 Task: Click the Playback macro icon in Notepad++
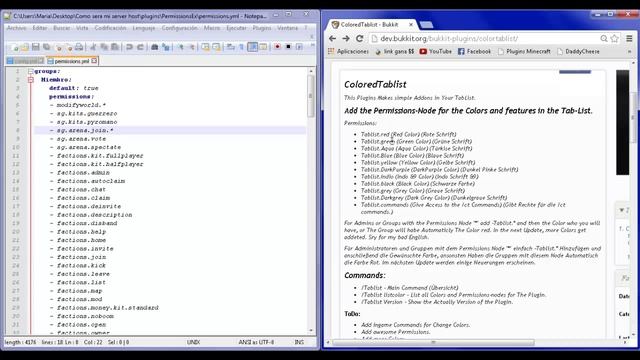tap(299, 47)
